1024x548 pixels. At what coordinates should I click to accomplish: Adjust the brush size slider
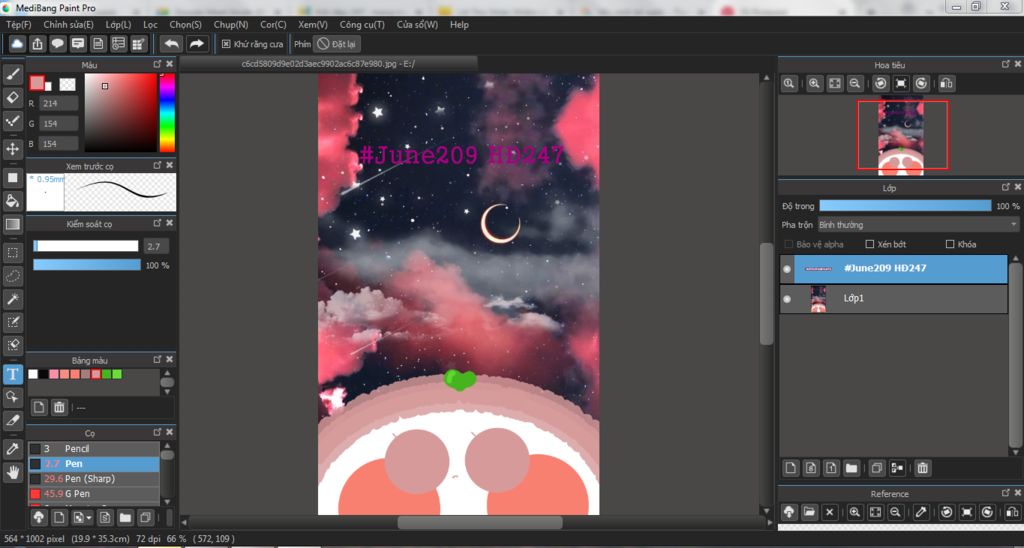(86, 246)
